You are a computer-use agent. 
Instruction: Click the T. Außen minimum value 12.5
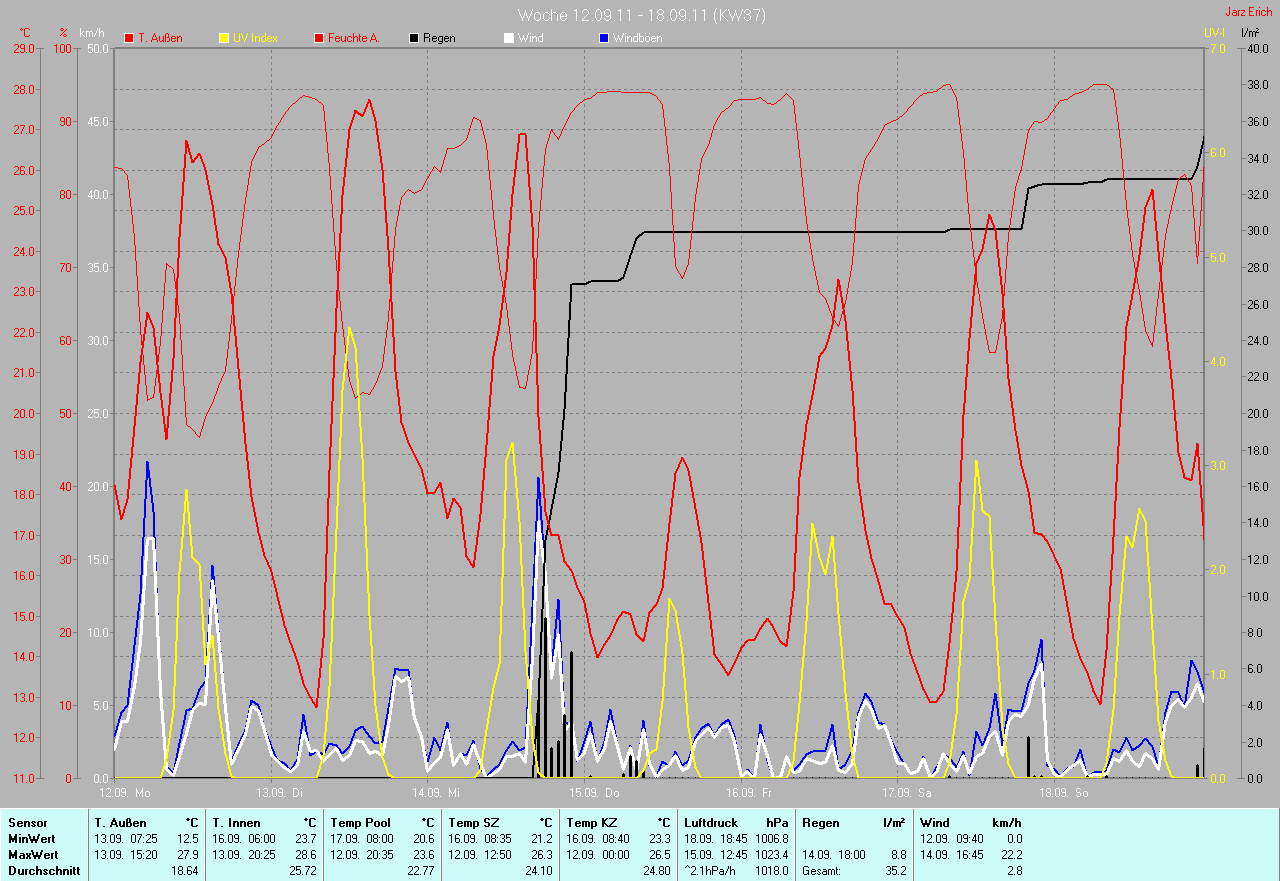pos(187,838)
